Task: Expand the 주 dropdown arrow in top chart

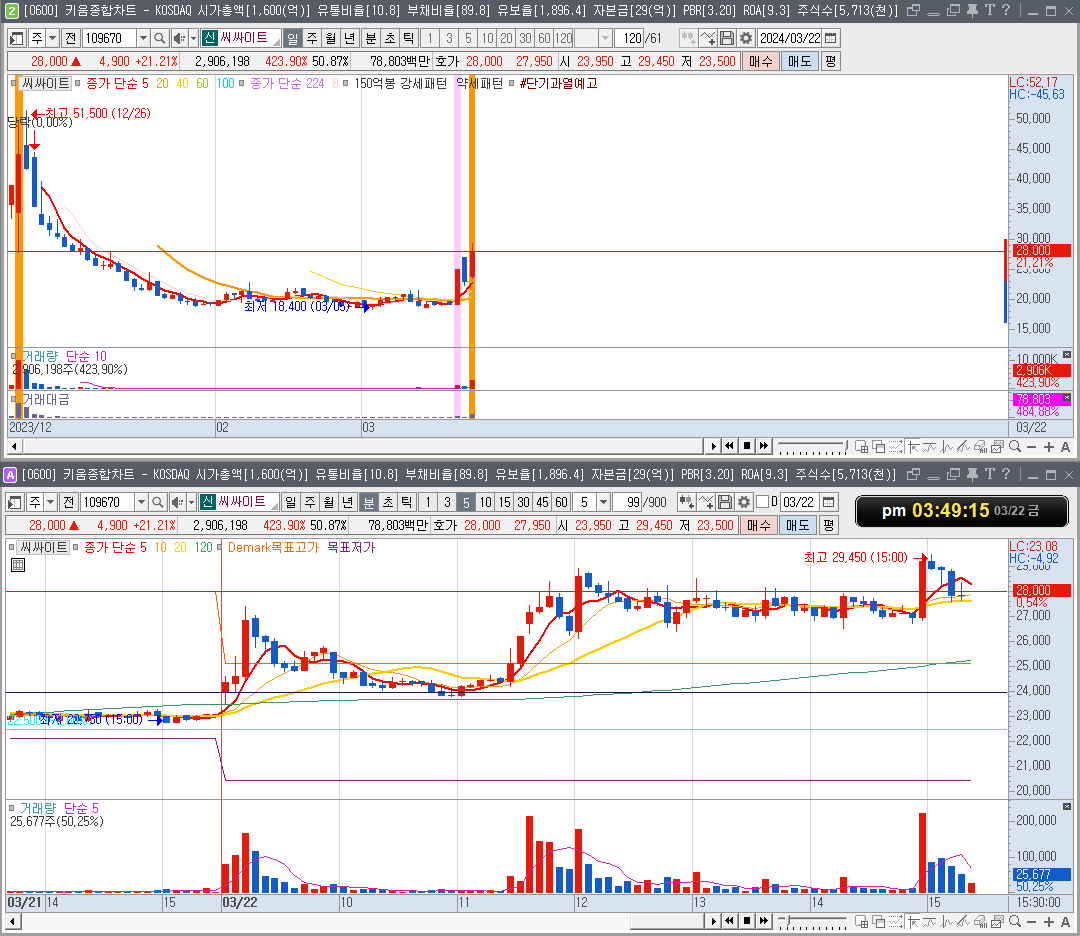Action: (x=52, y=38)
